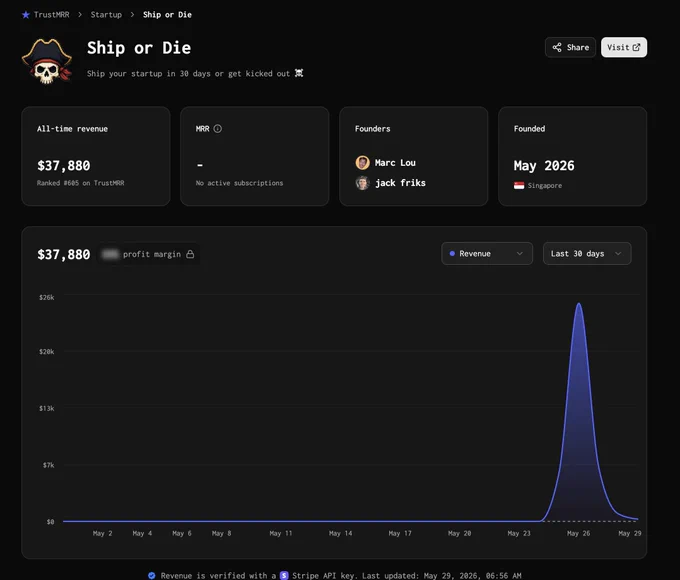Click the 'May 2' axis label
The image size is (680, 580).
[102, 533]
